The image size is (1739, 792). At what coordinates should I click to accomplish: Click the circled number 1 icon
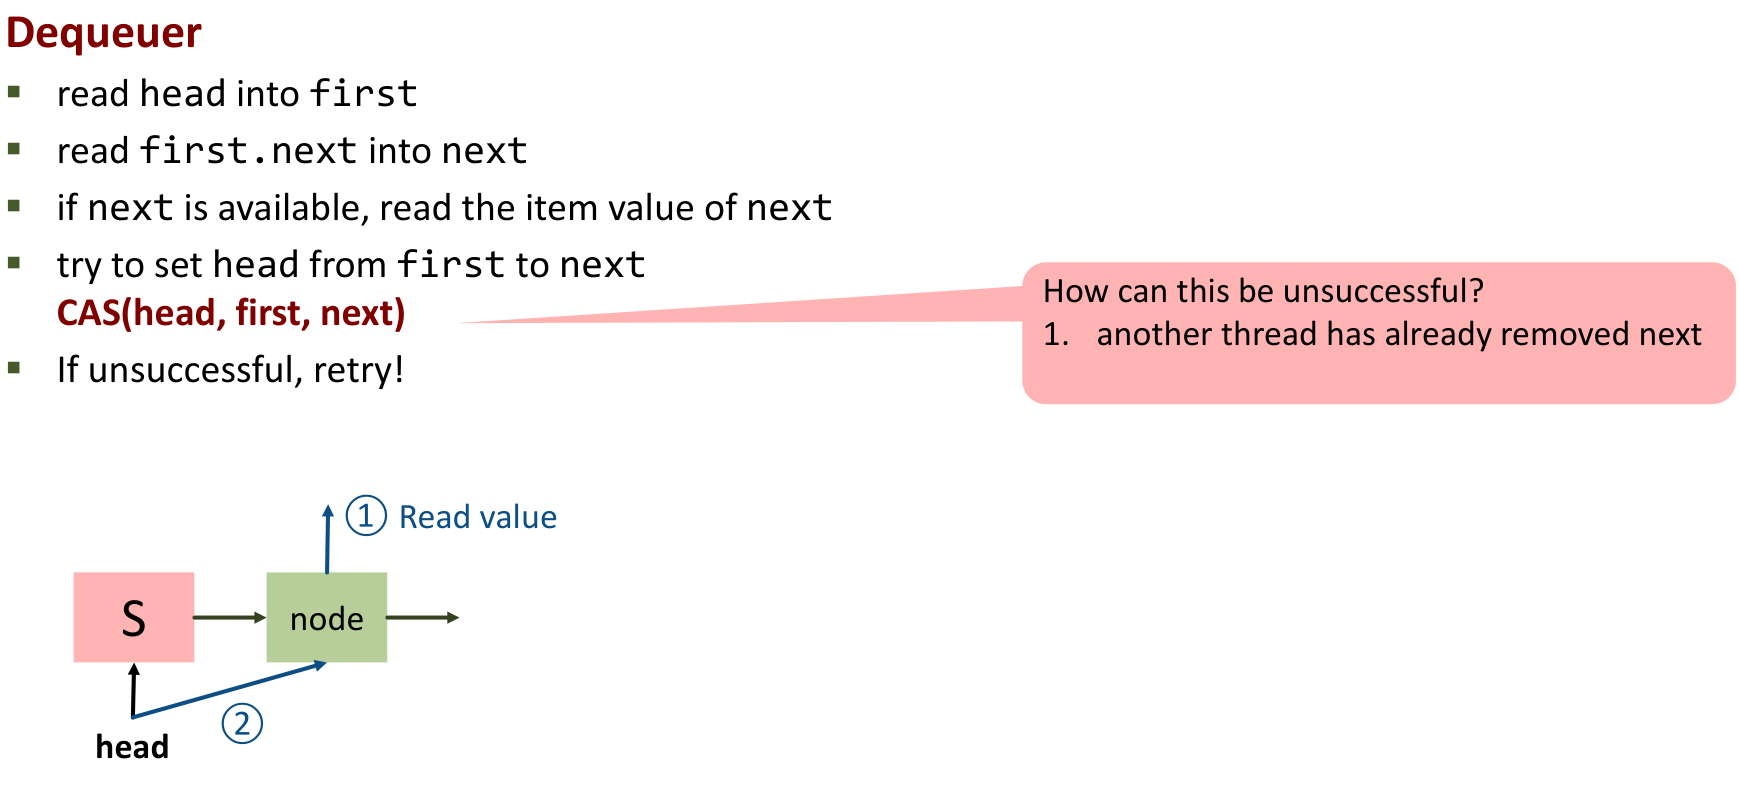click(x=366, y=516)
